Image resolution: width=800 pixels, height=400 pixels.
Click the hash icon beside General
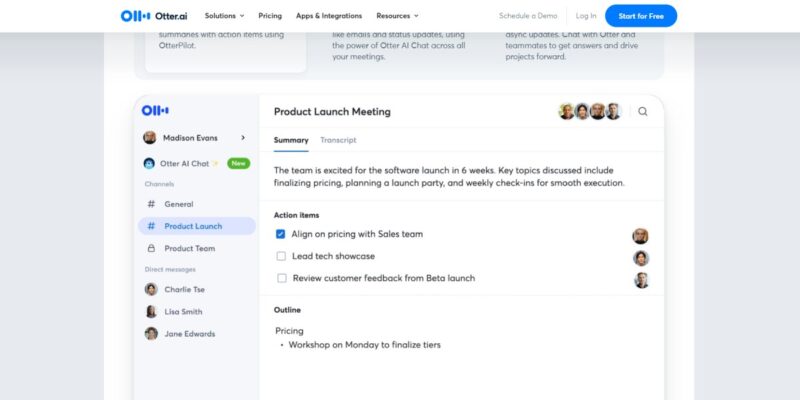pyautogui.click(x=151, y=204)
